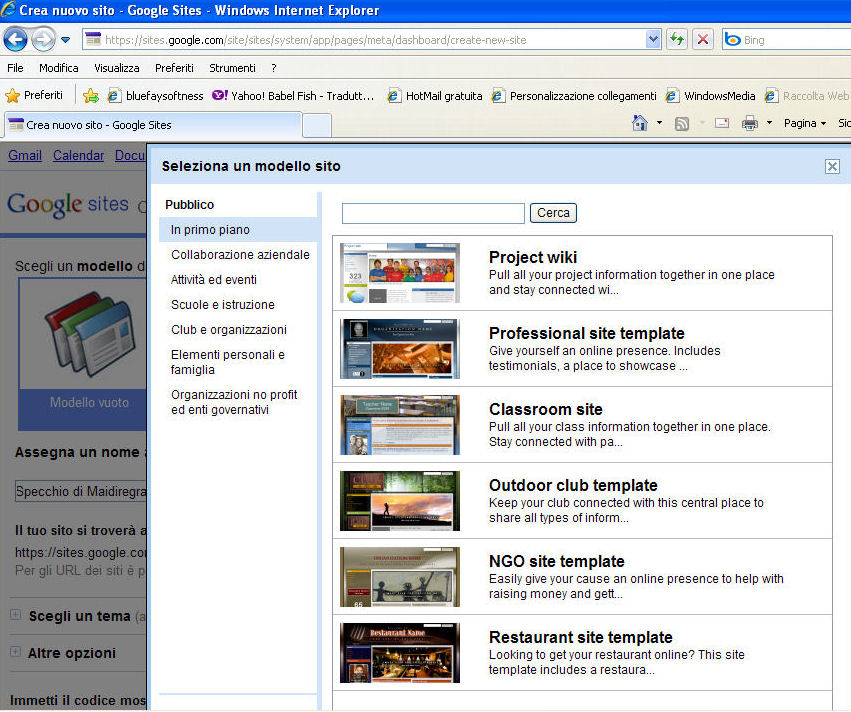Go back with the browser Back arrow
This screenshot has height=712, width=851.
tap(15, 40)
